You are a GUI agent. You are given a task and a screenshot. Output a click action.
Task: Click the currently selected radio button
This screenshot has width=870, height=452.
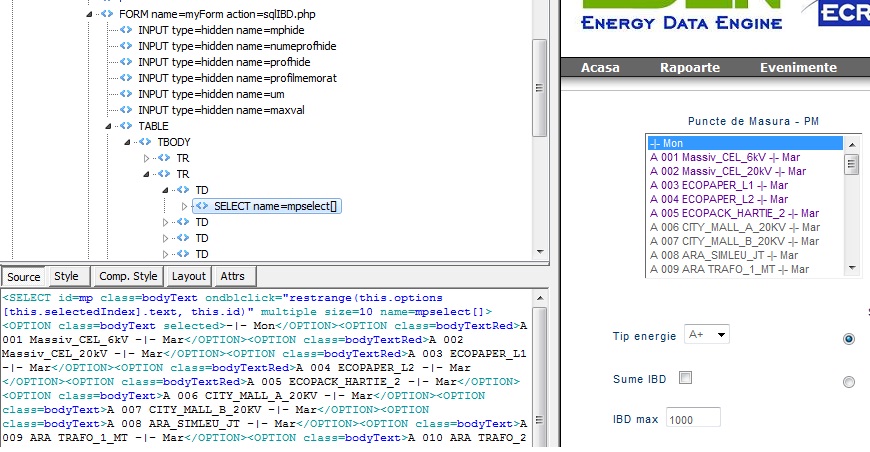pyautogui.click(x=849, y=339)
